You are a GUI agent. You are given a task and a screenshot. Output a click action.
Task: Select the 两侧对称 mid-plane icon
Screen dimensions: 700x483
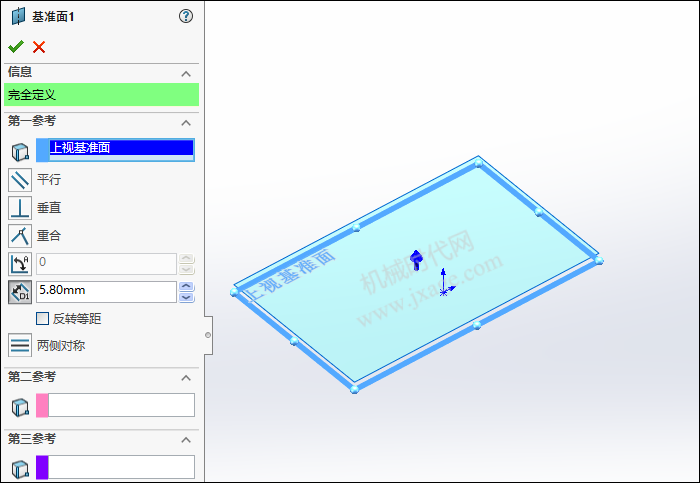click(20, 346)
